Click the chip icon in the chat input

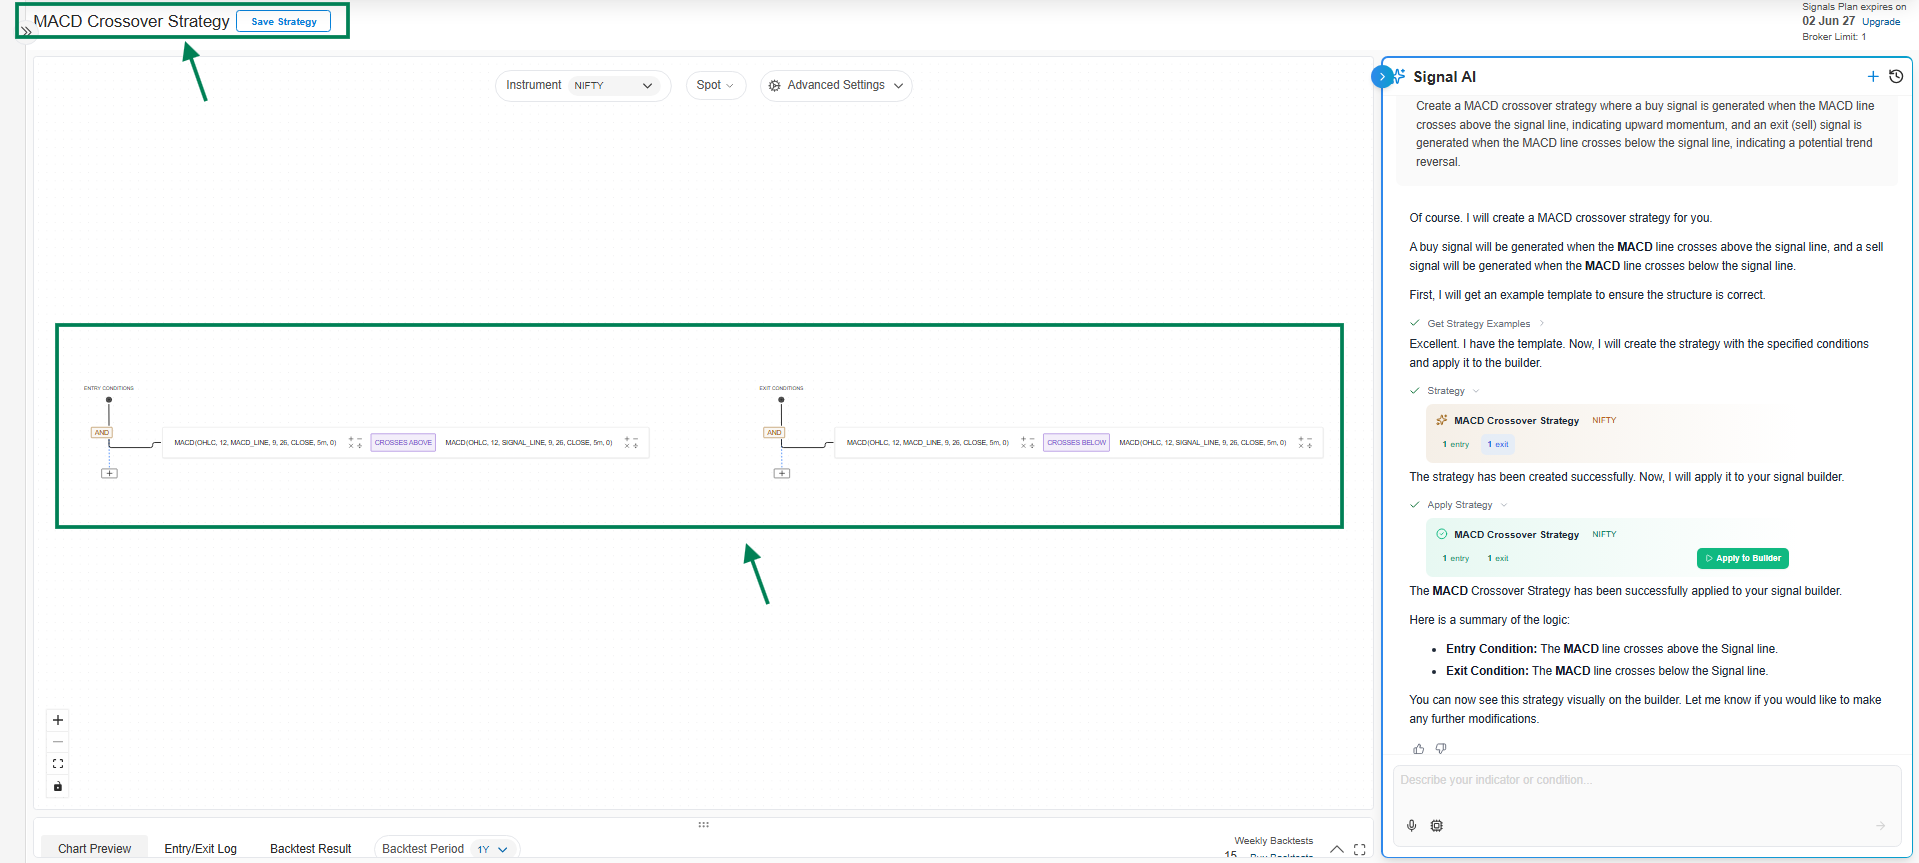click(x=1437, y=826)
